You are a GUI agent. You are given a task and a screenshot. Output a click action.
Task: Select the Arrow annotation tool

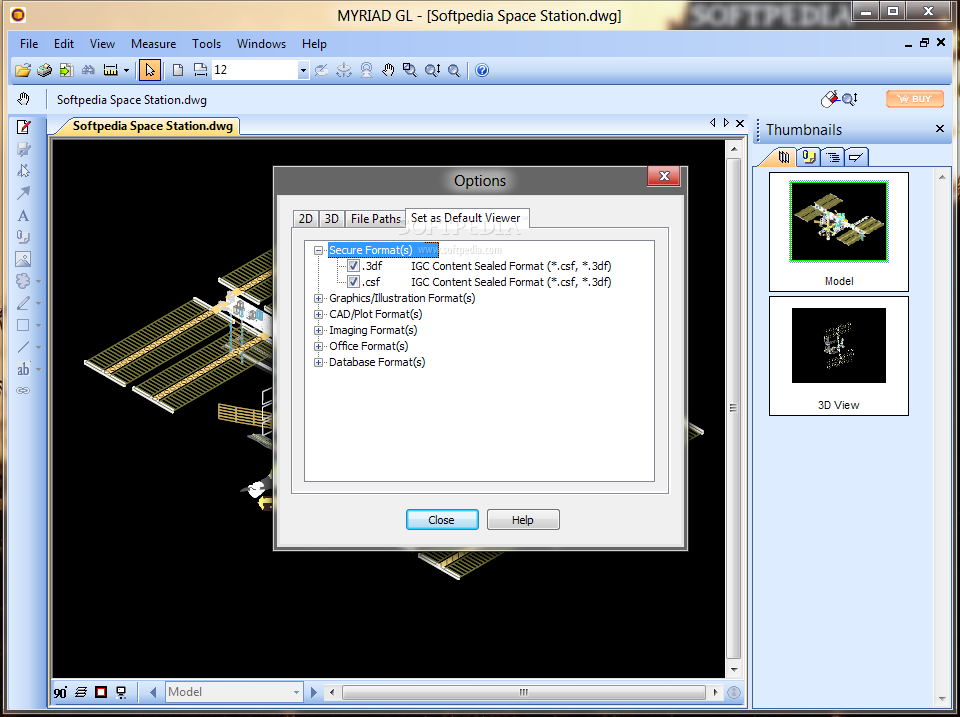click(23, 193)
